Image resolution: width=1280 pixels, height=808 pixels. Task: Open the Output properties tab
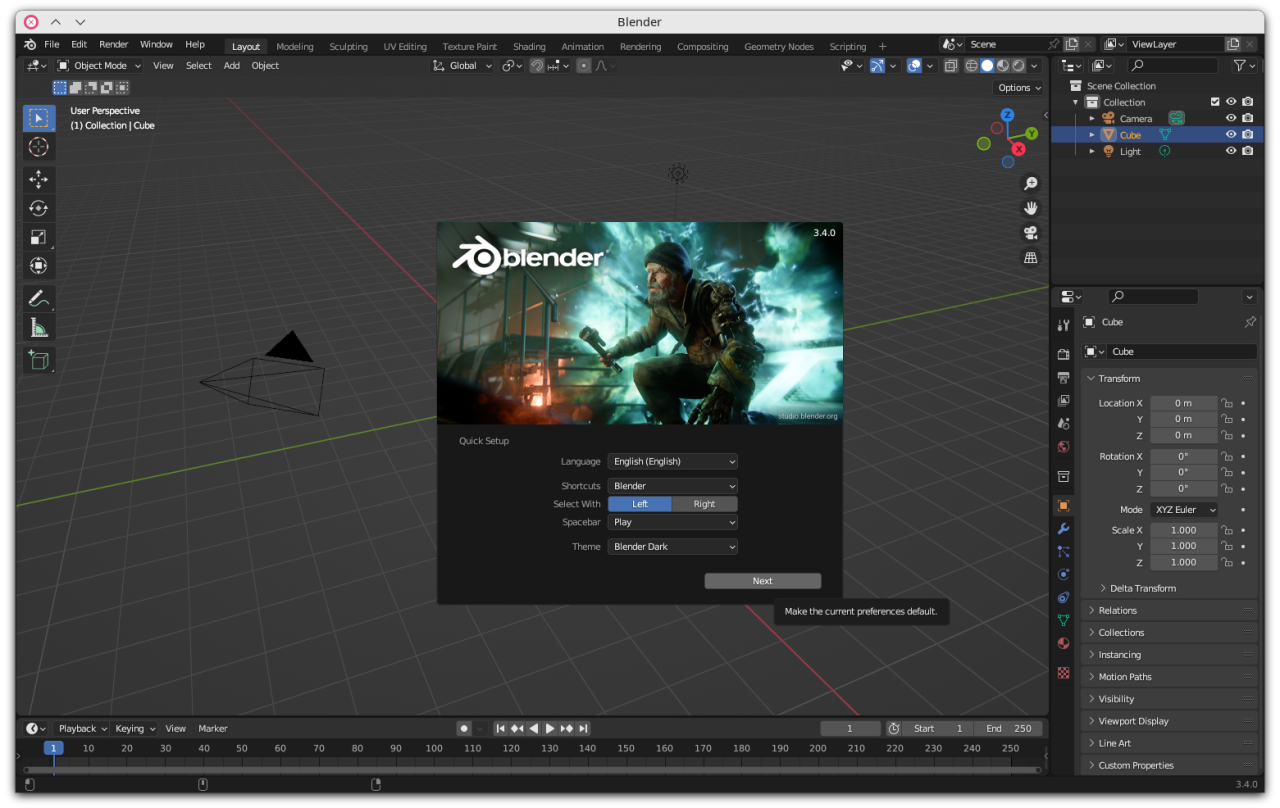pos(1063,378)
